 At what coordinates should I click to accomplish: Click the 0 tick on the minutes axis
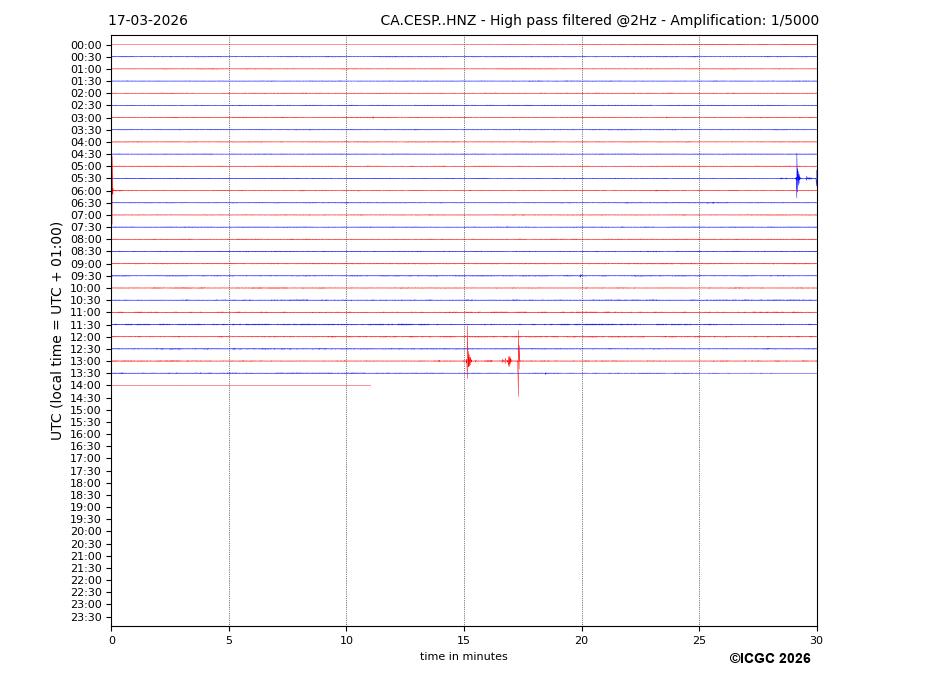(112, 640)
